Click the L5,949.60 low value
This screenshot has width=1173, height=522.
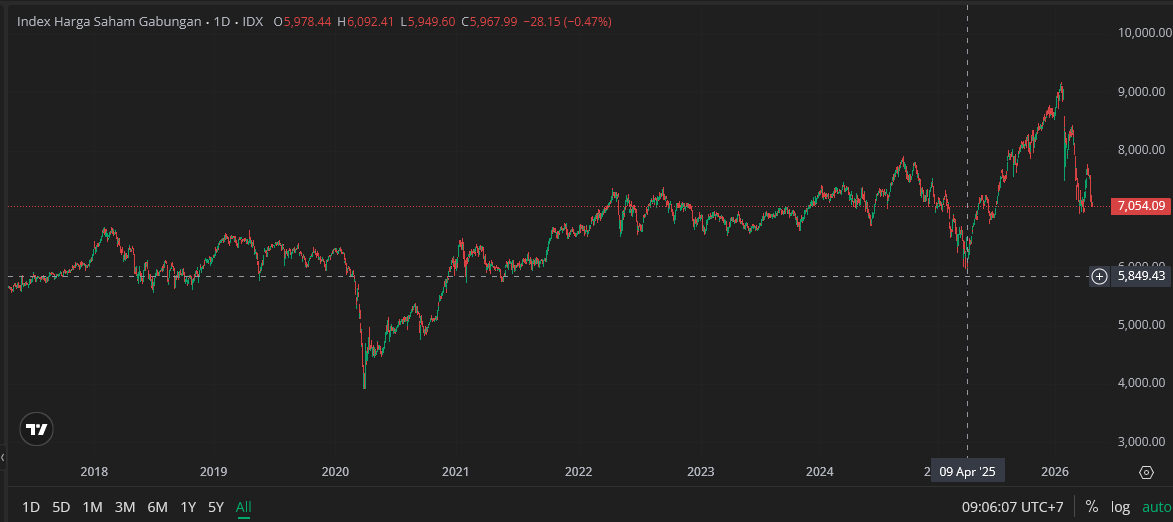[x=427, y=22]
